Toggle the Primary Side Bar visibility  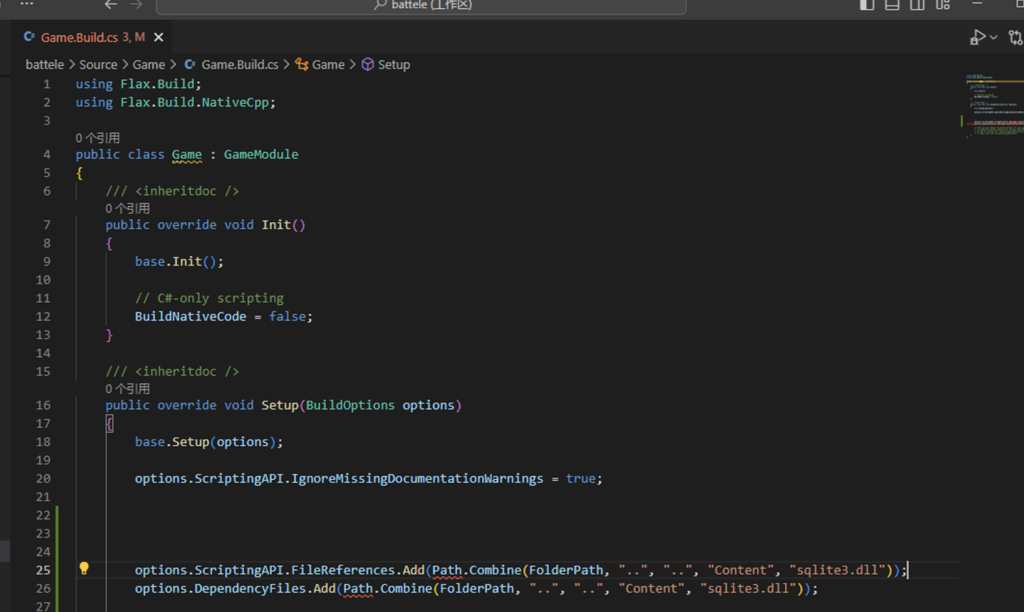tap(866, 6)
